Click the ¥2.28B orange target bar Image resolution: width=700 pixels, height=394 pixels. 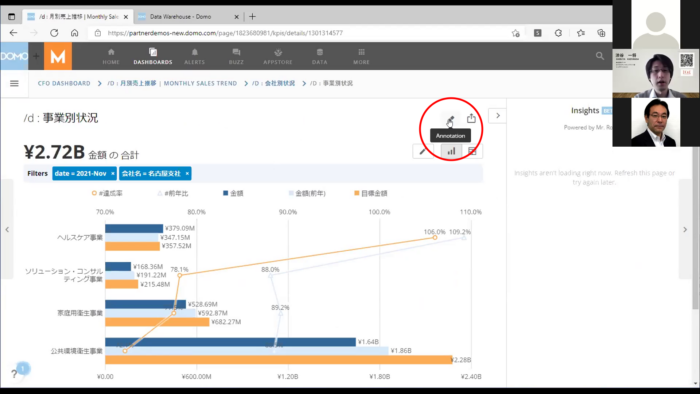279,360
